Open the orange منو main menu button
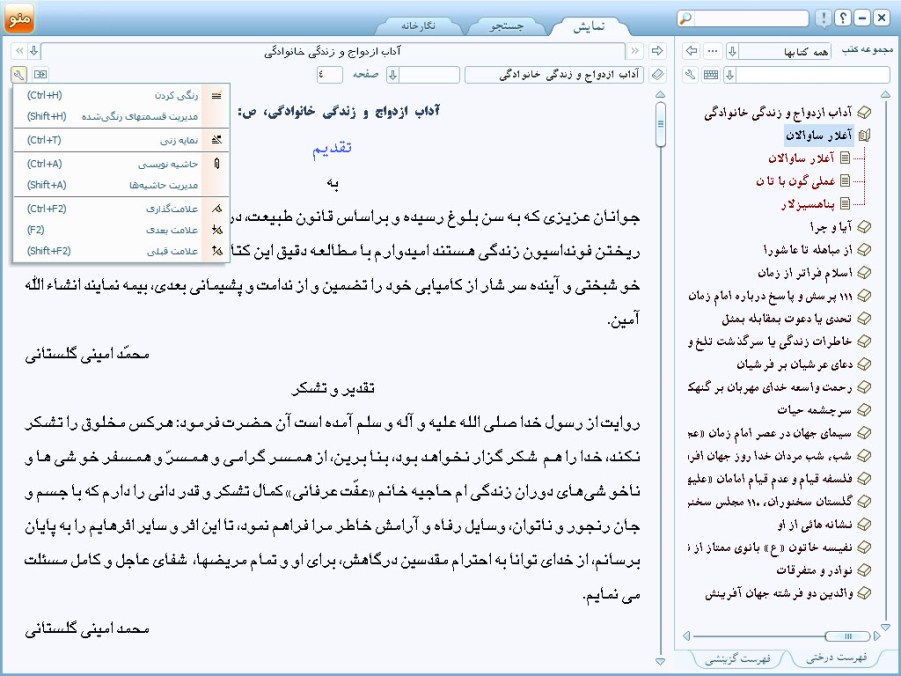Viewport: 901px width, 676px height. [x=19, y=18]
